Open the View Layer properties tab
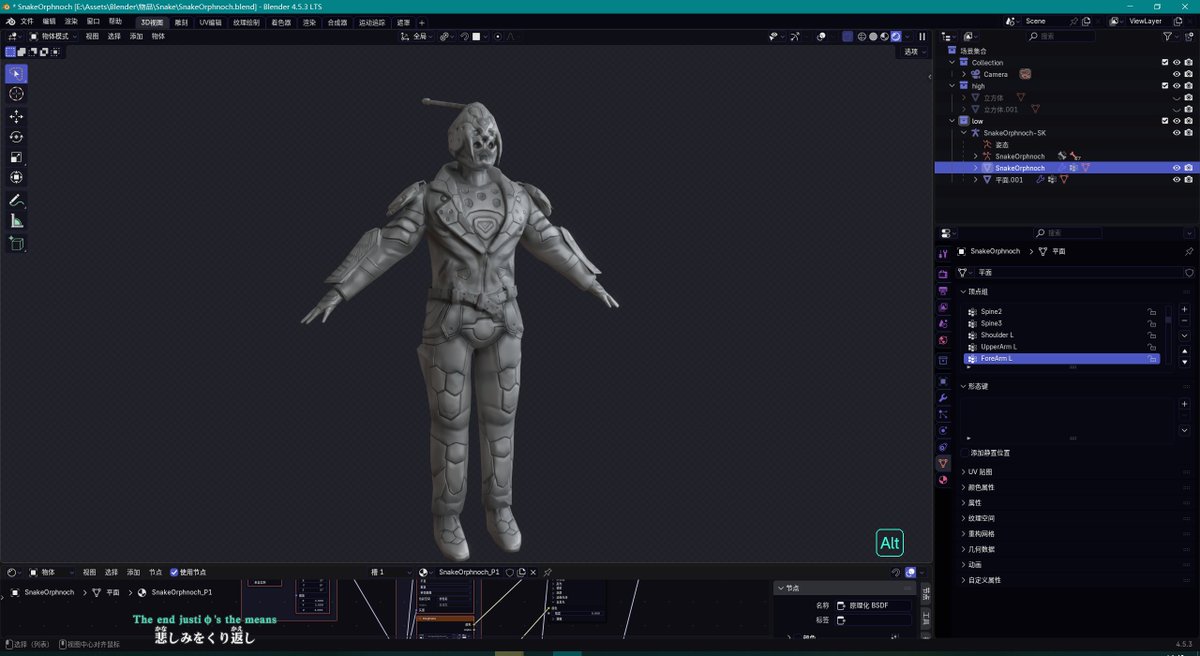 click(943, 308)
